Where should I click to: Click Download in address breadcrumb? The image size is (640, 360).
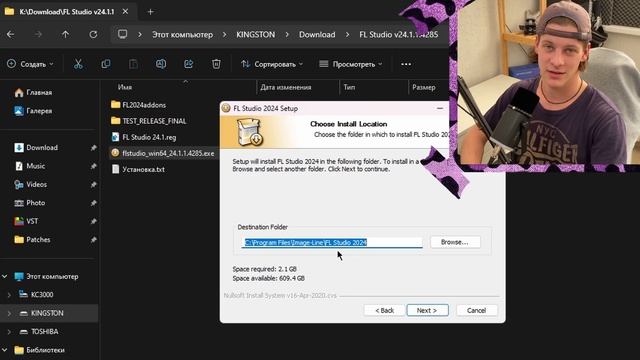tap(317, 35)
